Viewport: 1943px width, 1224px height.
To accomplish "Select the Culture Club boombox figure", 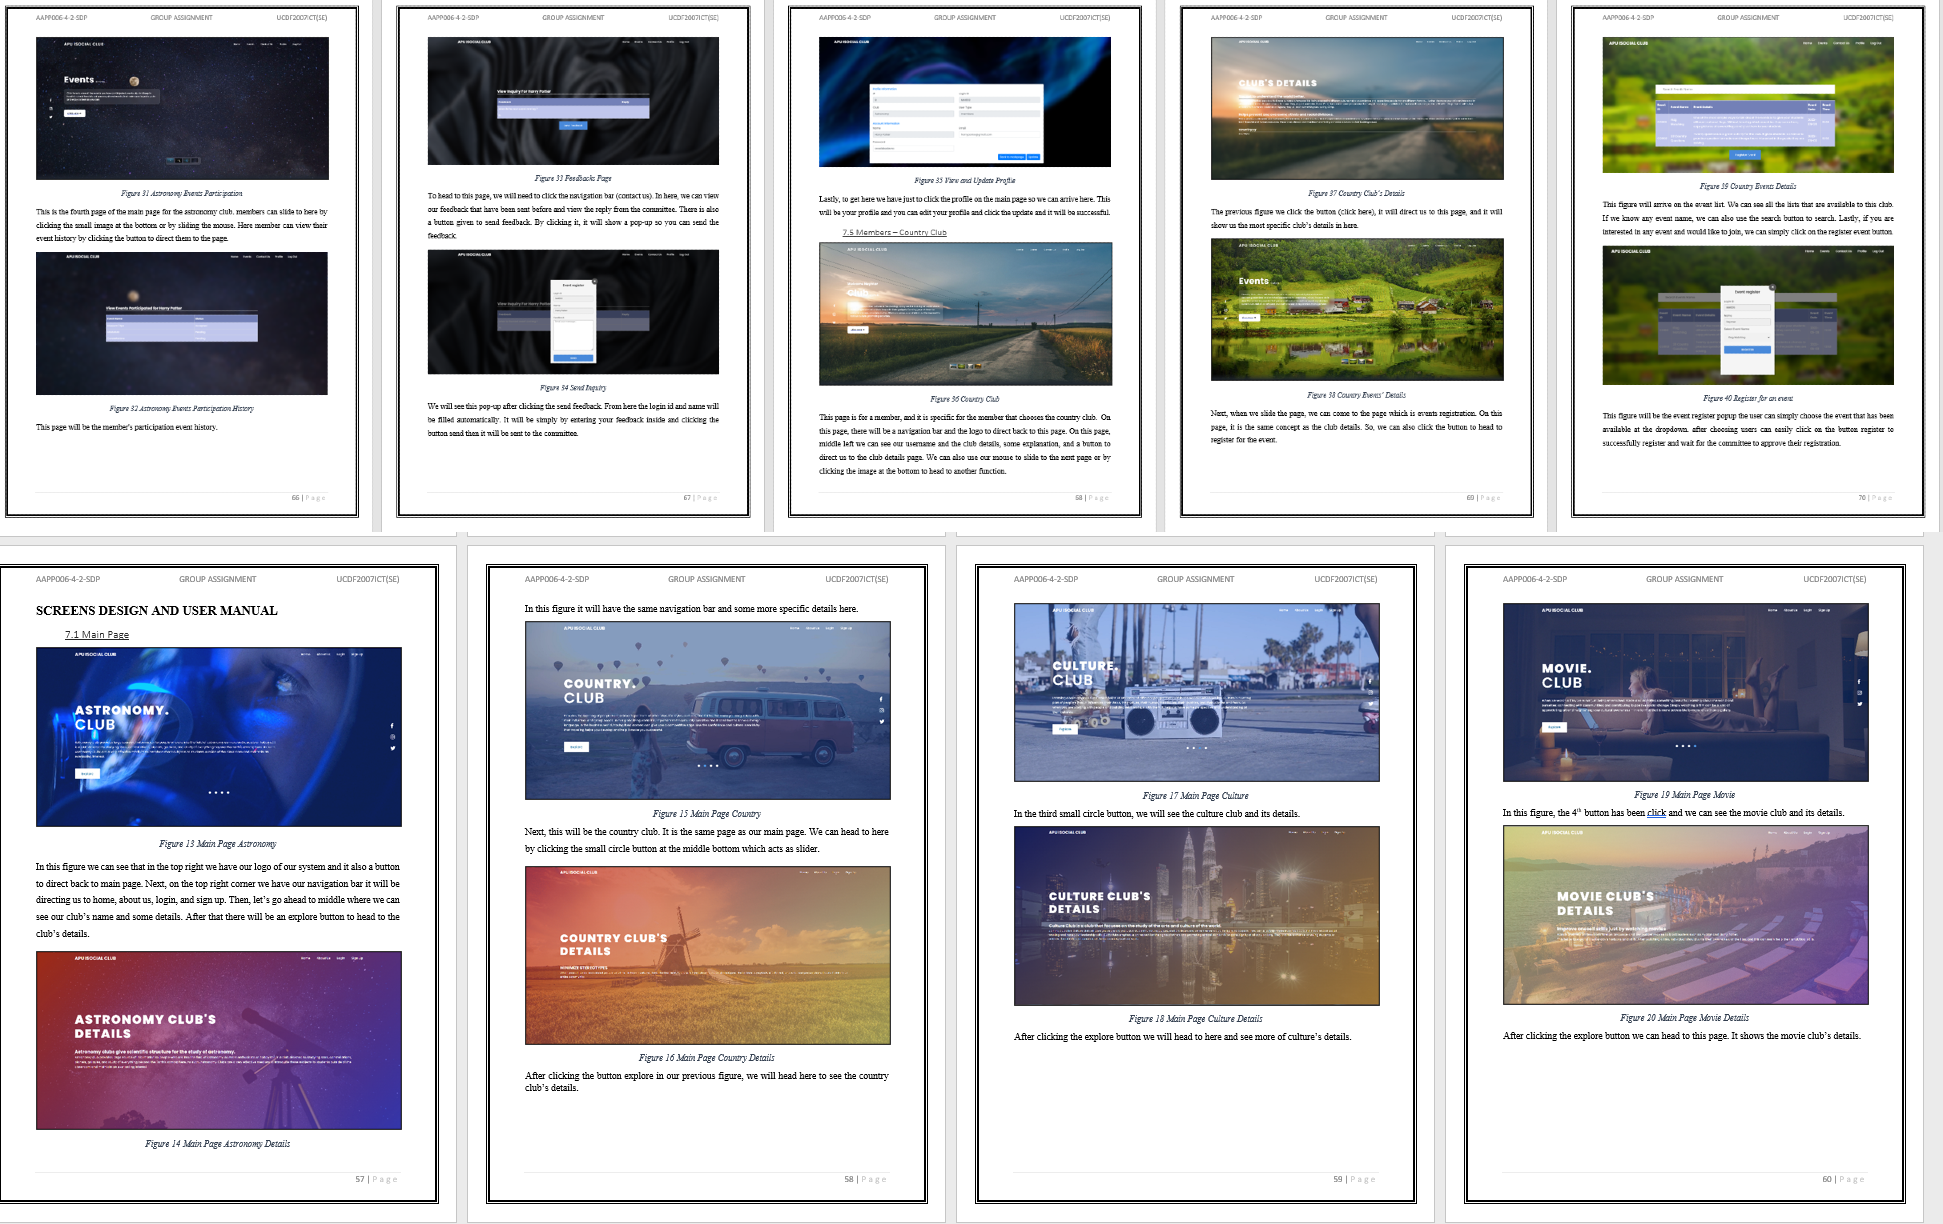I will click(x=1196, y=692).
